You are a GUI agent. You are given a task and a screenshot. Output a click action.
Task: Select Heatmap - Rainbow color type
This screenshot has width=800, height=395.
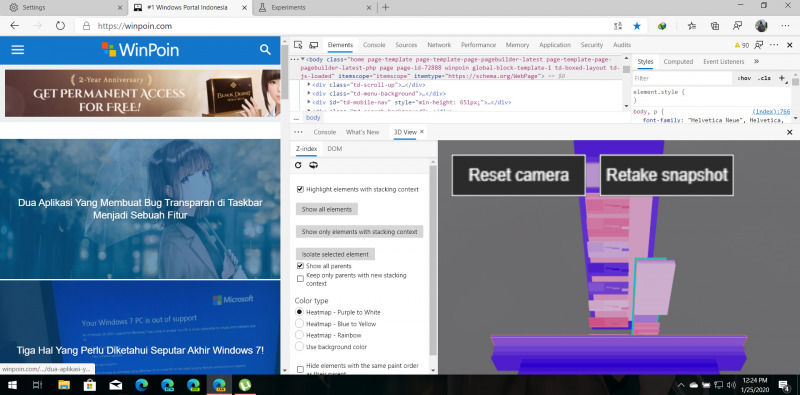pyautogui.click(x=299, y=335)
